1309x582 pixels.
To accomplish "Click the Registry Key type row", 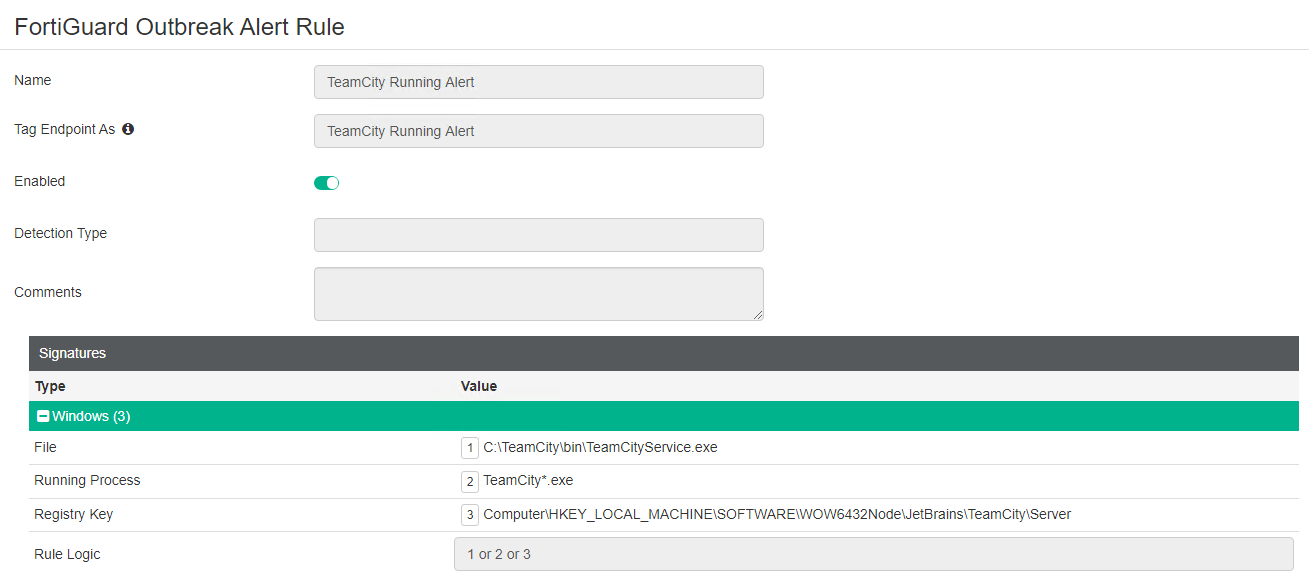I will 73,514.
